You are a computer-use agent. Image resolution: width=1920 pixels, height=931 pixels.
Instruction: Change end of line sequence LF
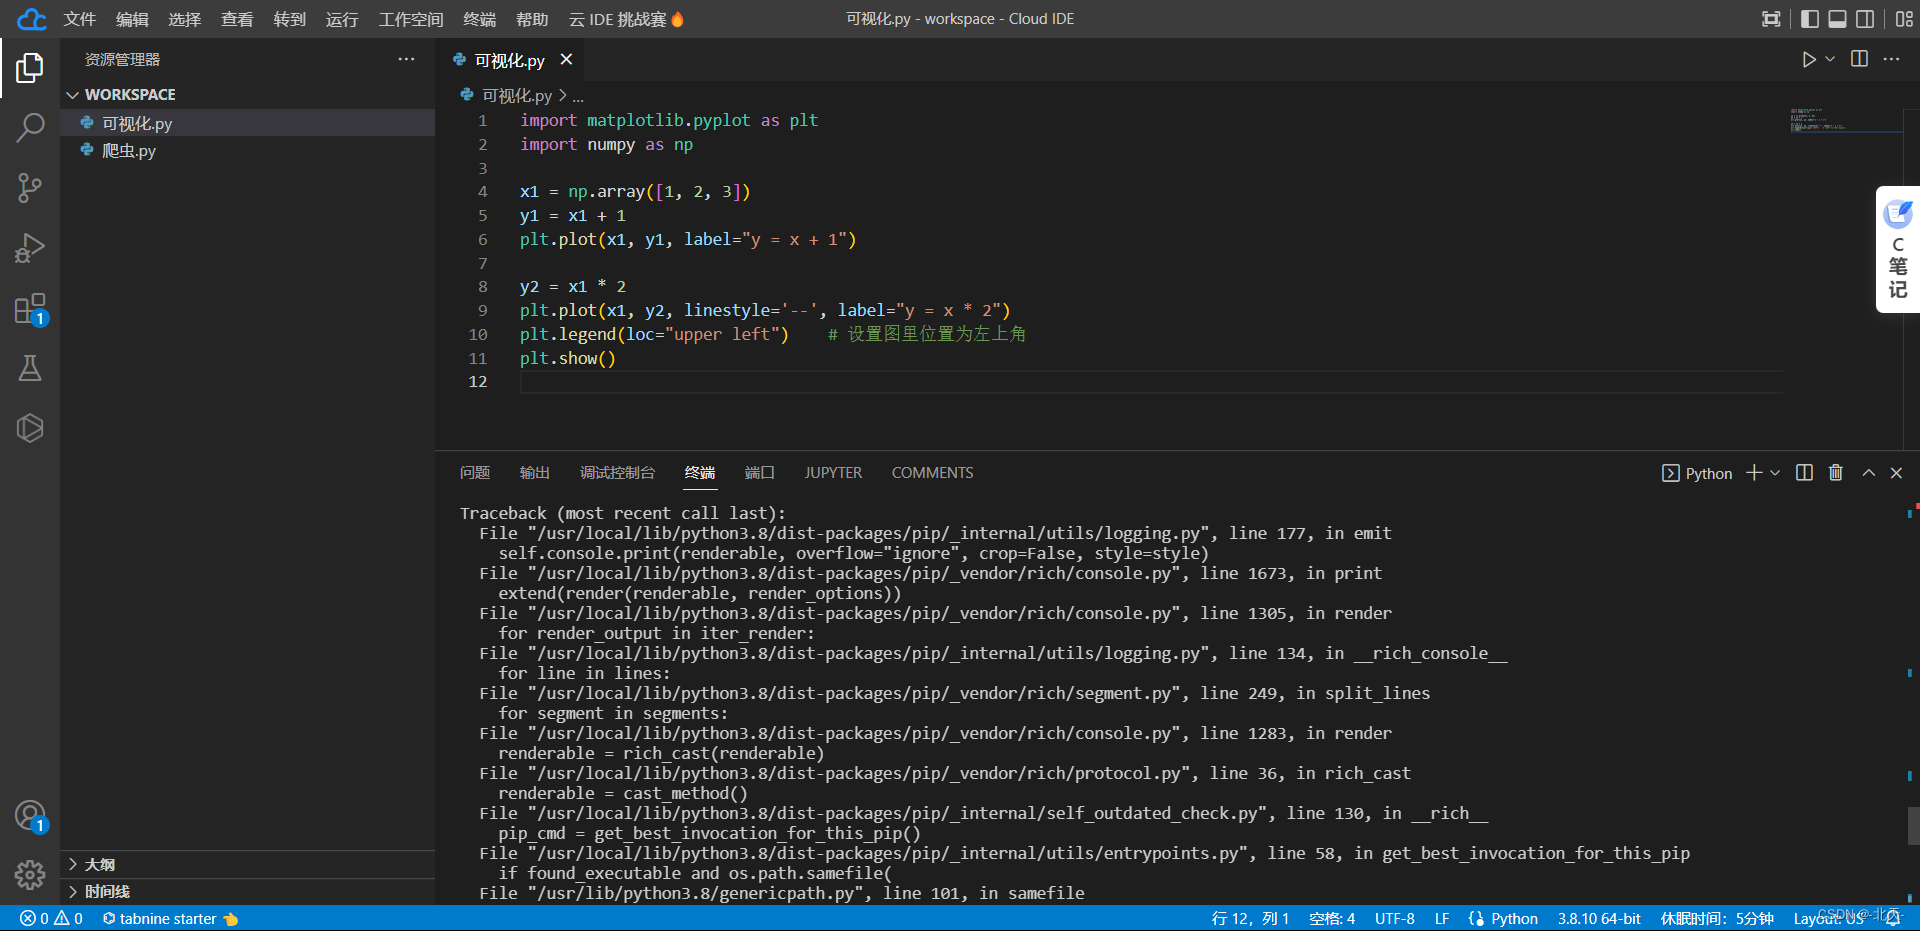coord(1442,918)
